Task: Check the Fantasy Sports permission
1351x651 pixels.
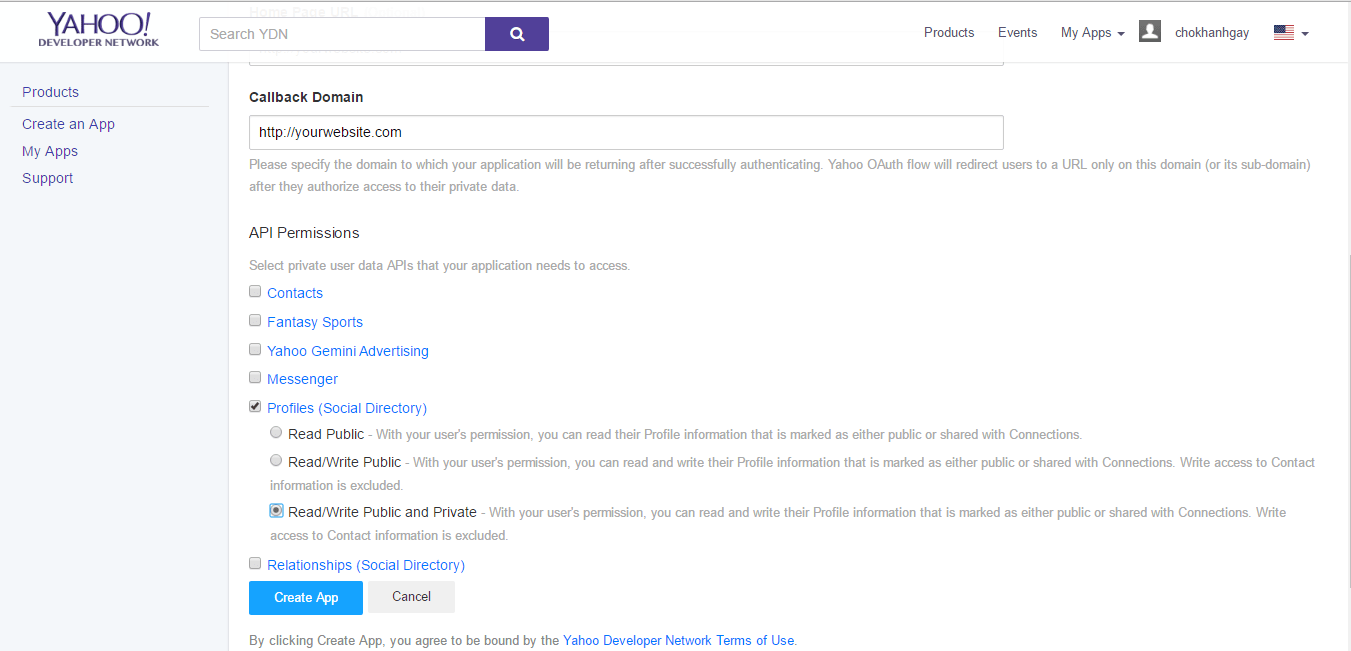Action: (x=255, y=319)
